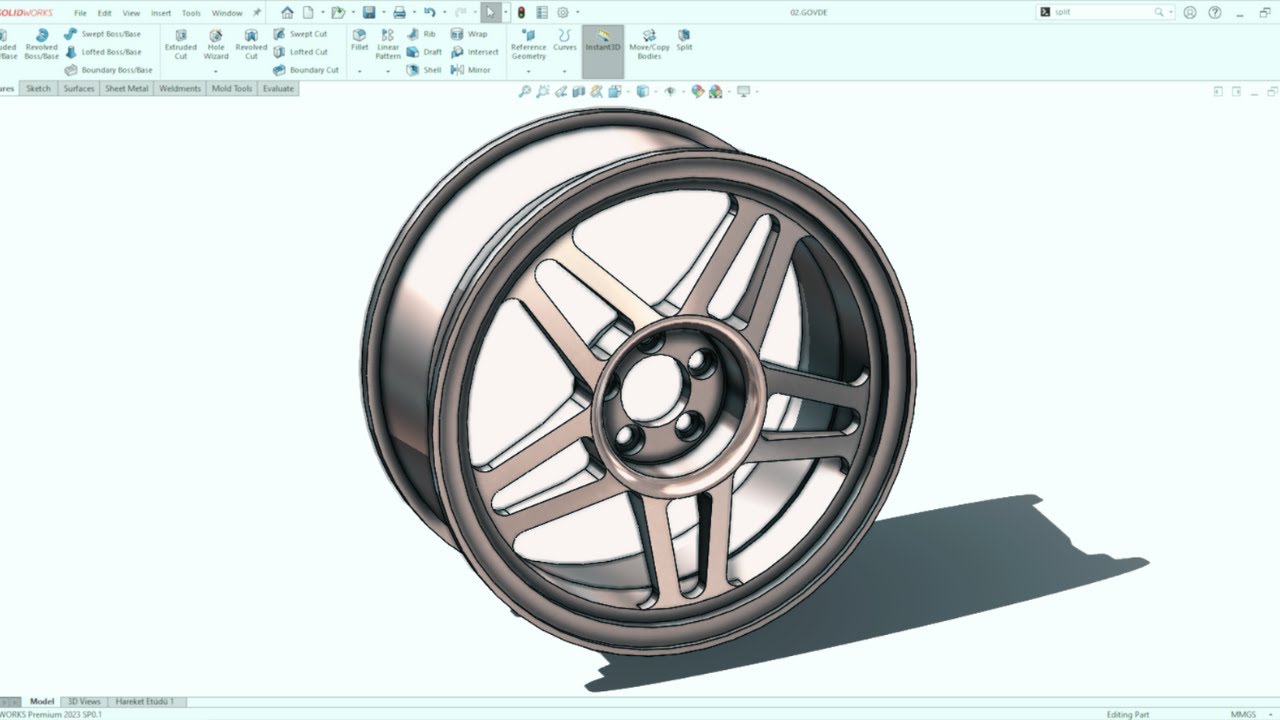
Task: Select the Swept Boss/Base tool
Action: click(102, 34)
